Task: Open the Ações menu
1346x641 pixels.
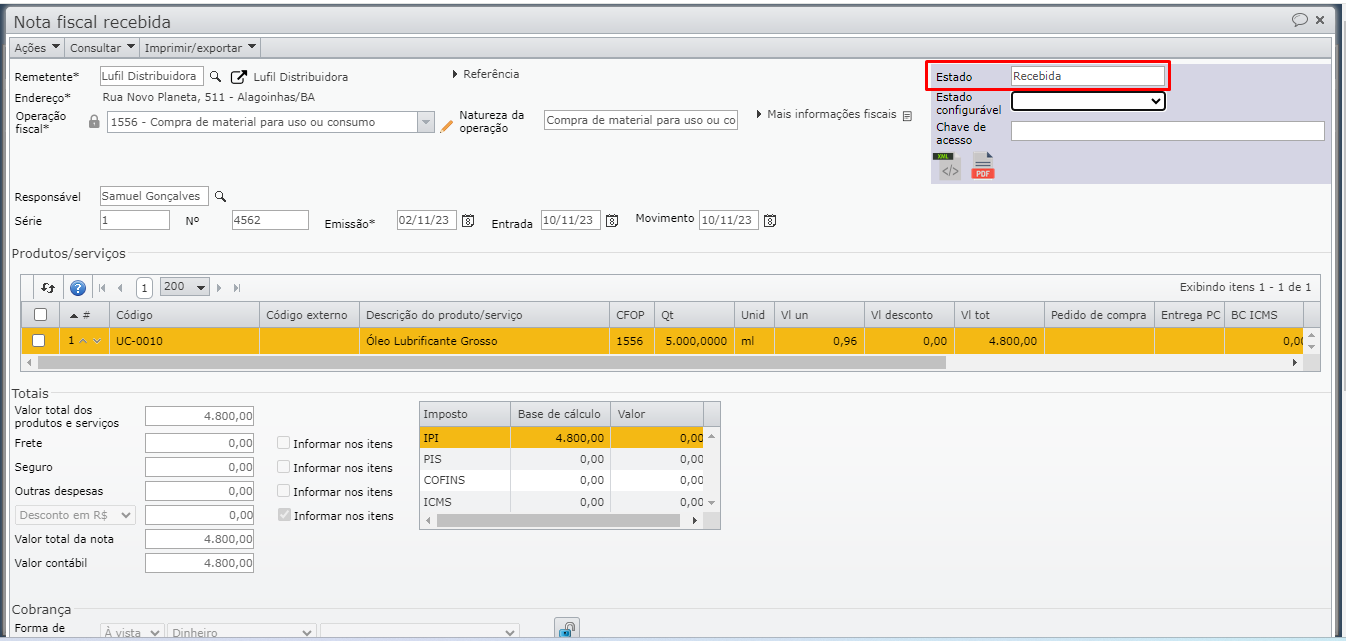Action: (x=37, y=47)
